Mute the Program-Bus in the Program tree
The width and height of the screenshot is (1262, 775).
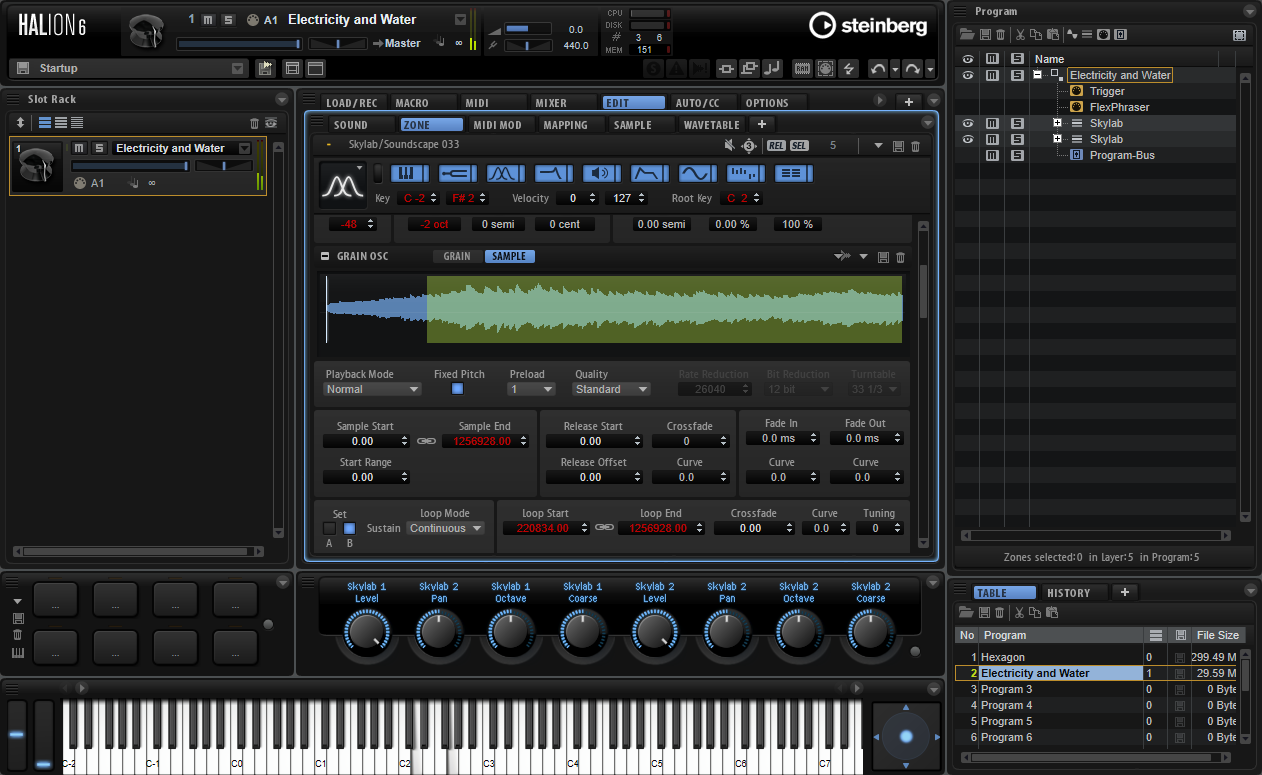[992, 155]
